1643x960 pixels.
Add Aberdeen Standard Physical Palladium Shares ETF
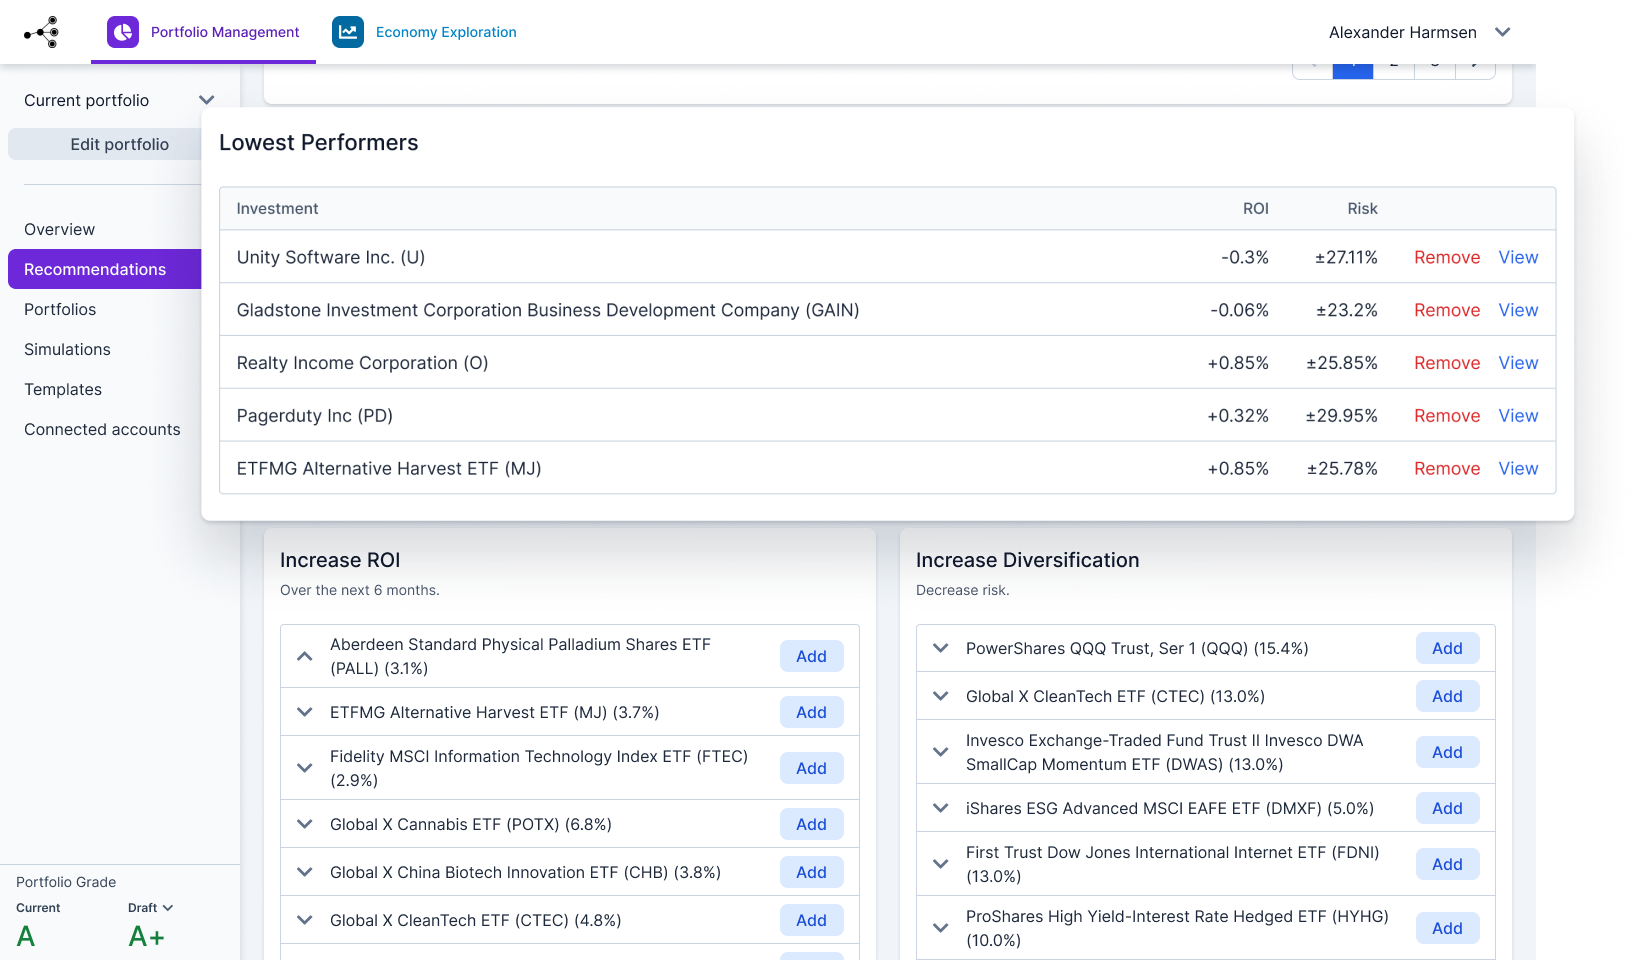pyautogui.click(x=811, y=656)
